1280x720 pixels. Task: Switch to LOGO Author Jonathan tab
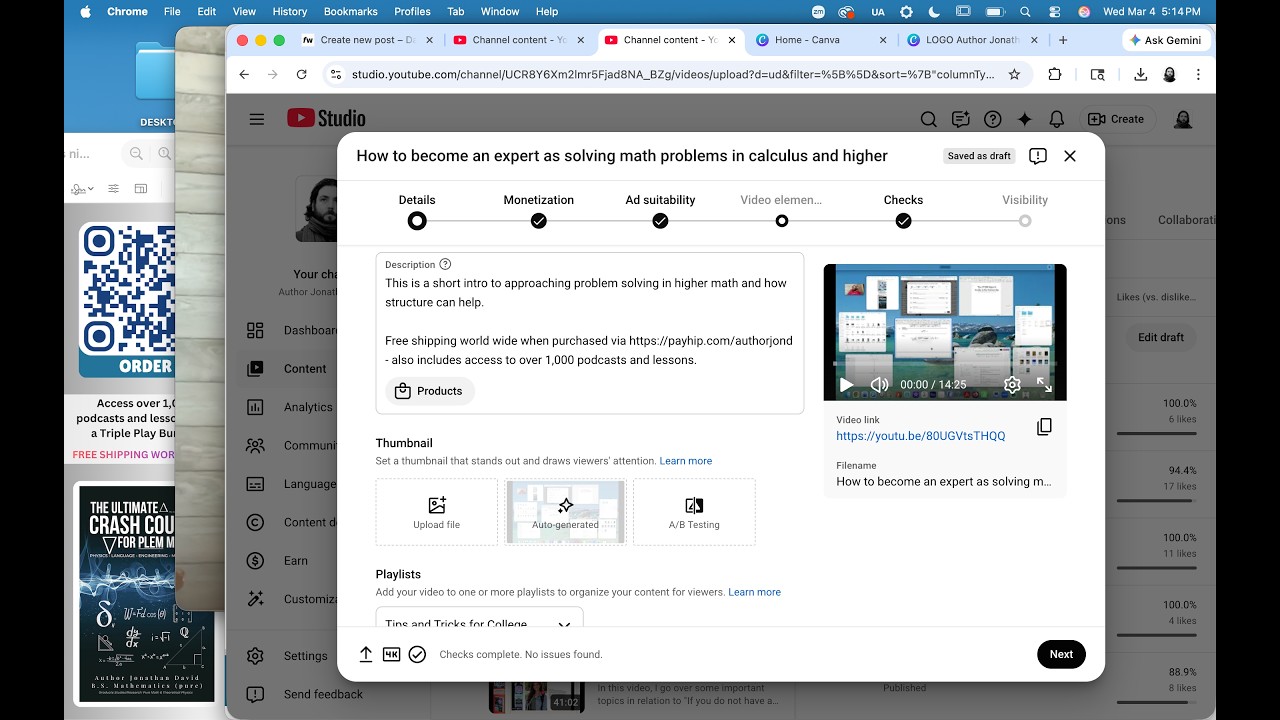(971, 40)
